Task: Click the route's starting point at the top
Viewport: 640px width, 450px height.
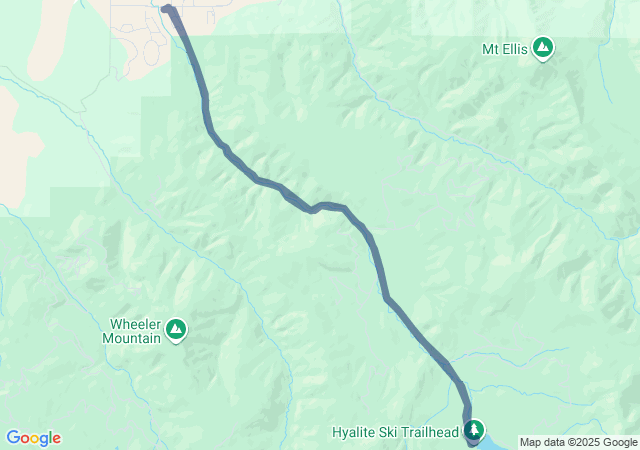Action: tap(166, 9)
